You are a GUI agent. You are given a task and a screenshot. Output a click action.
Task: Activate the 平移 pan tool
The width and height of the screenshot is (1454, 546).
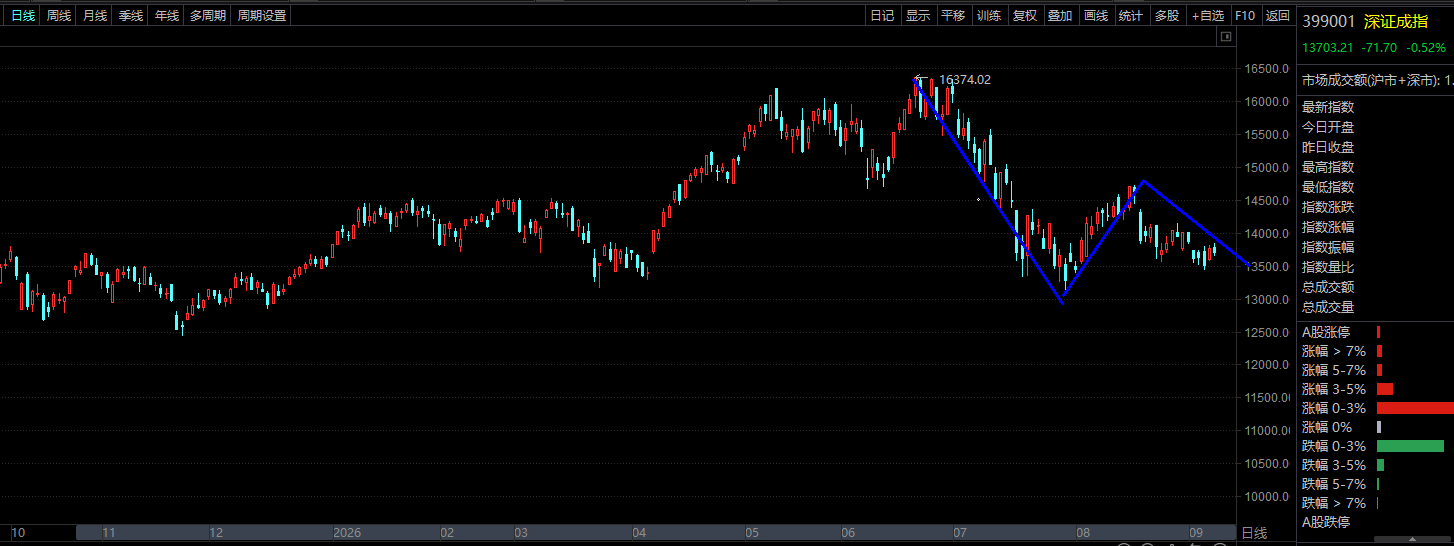point(954,15)
